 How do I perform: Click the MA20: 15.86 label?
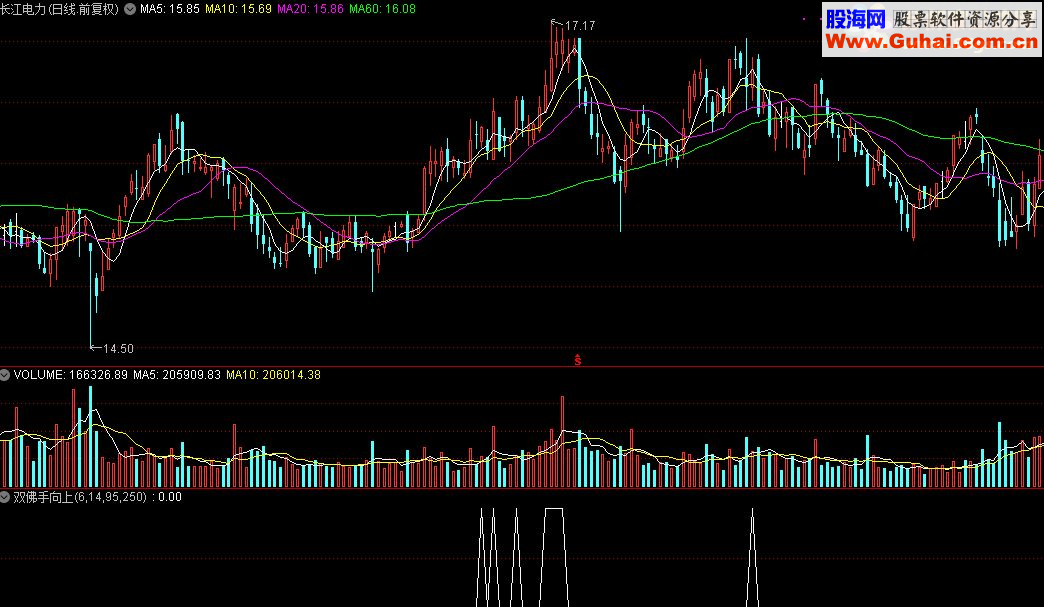(310, 9)
